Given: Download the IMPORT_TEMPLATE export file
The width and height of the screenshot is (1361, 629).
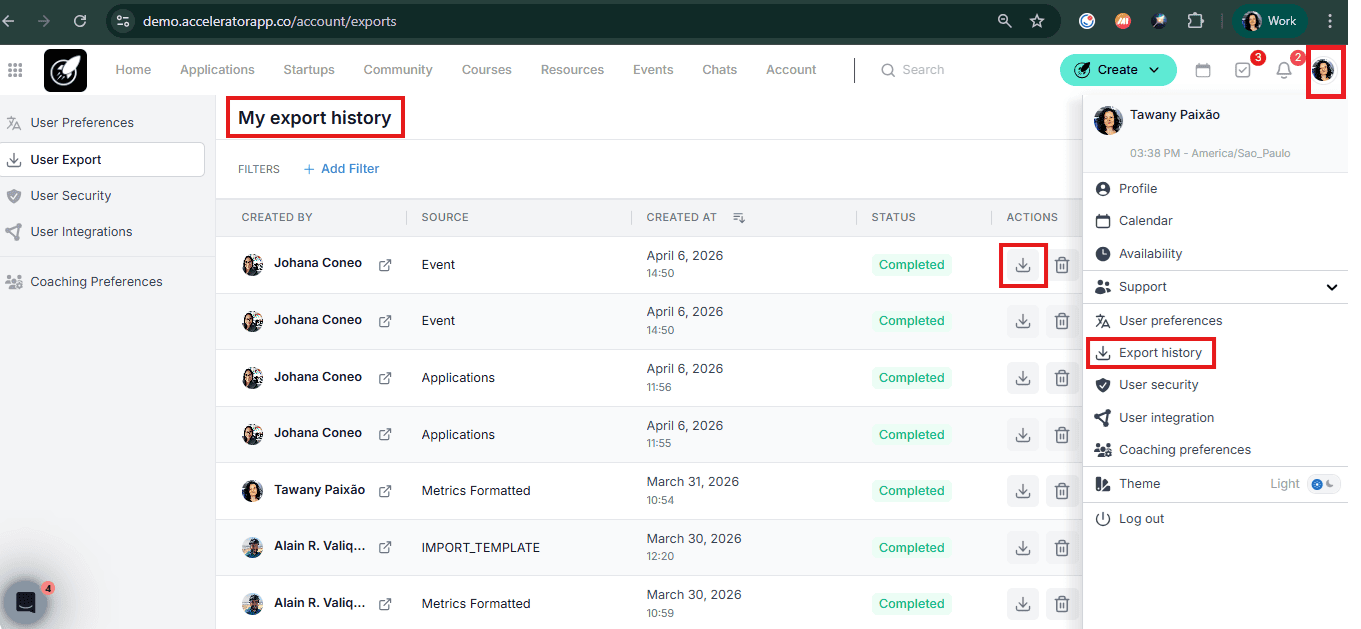Looking at the screenshot, I should point(1023,548).
